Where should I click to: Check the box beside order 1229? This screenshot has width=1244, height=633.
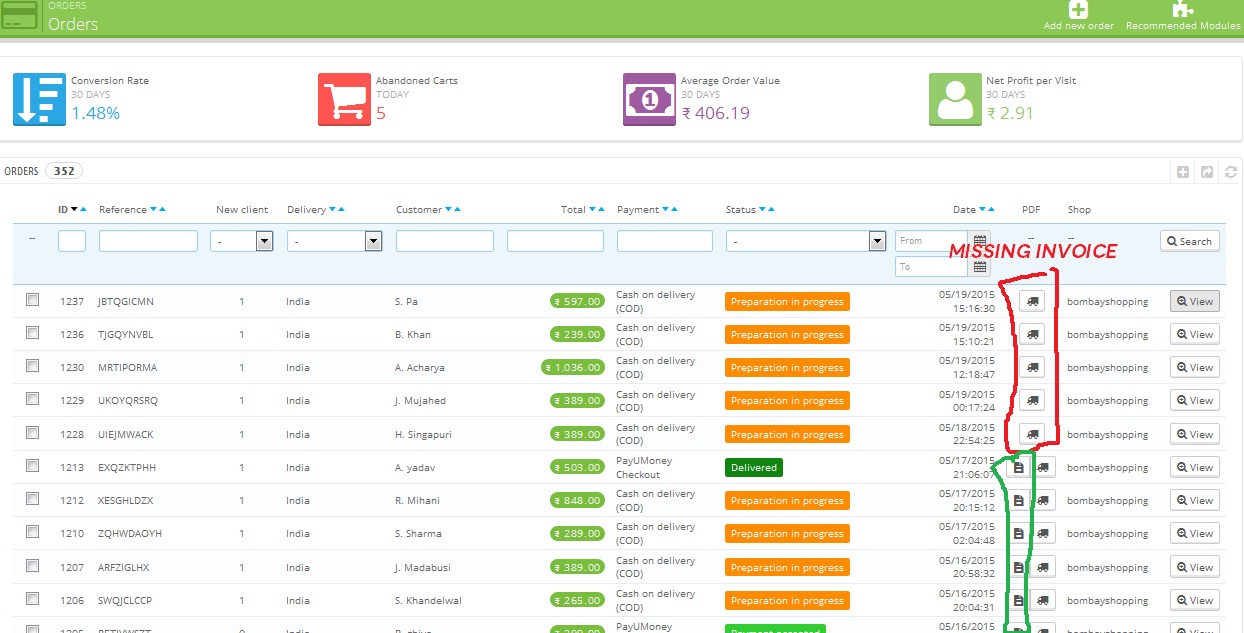[x=33, y=398]
